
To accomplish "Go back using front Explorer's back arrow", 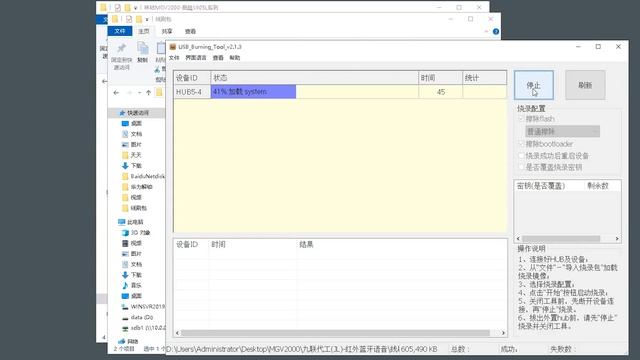I will pyautogui.click(x=116, y=93).
